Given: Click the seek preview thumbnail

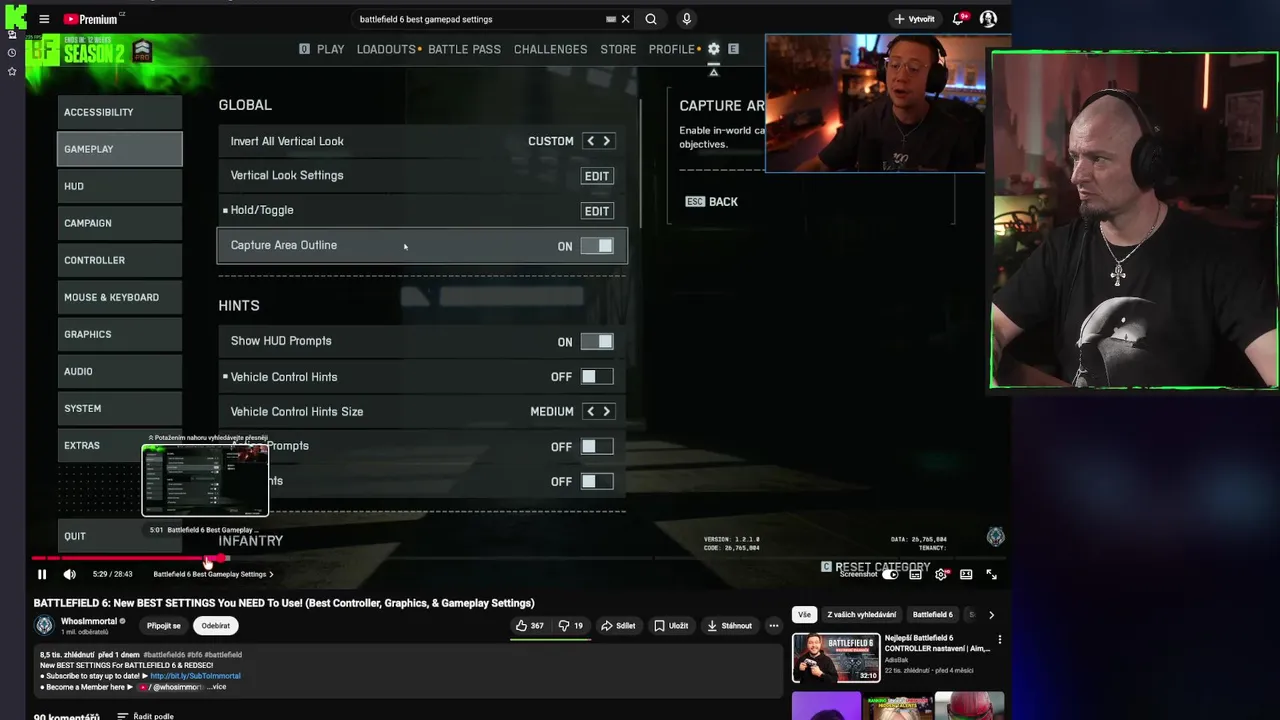Looking at the screenshot, I should pos(205,480).
